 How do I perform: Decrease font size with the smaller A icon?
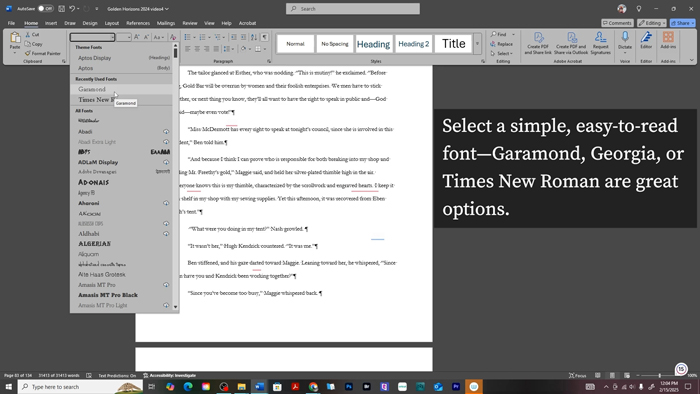point(146,37)
